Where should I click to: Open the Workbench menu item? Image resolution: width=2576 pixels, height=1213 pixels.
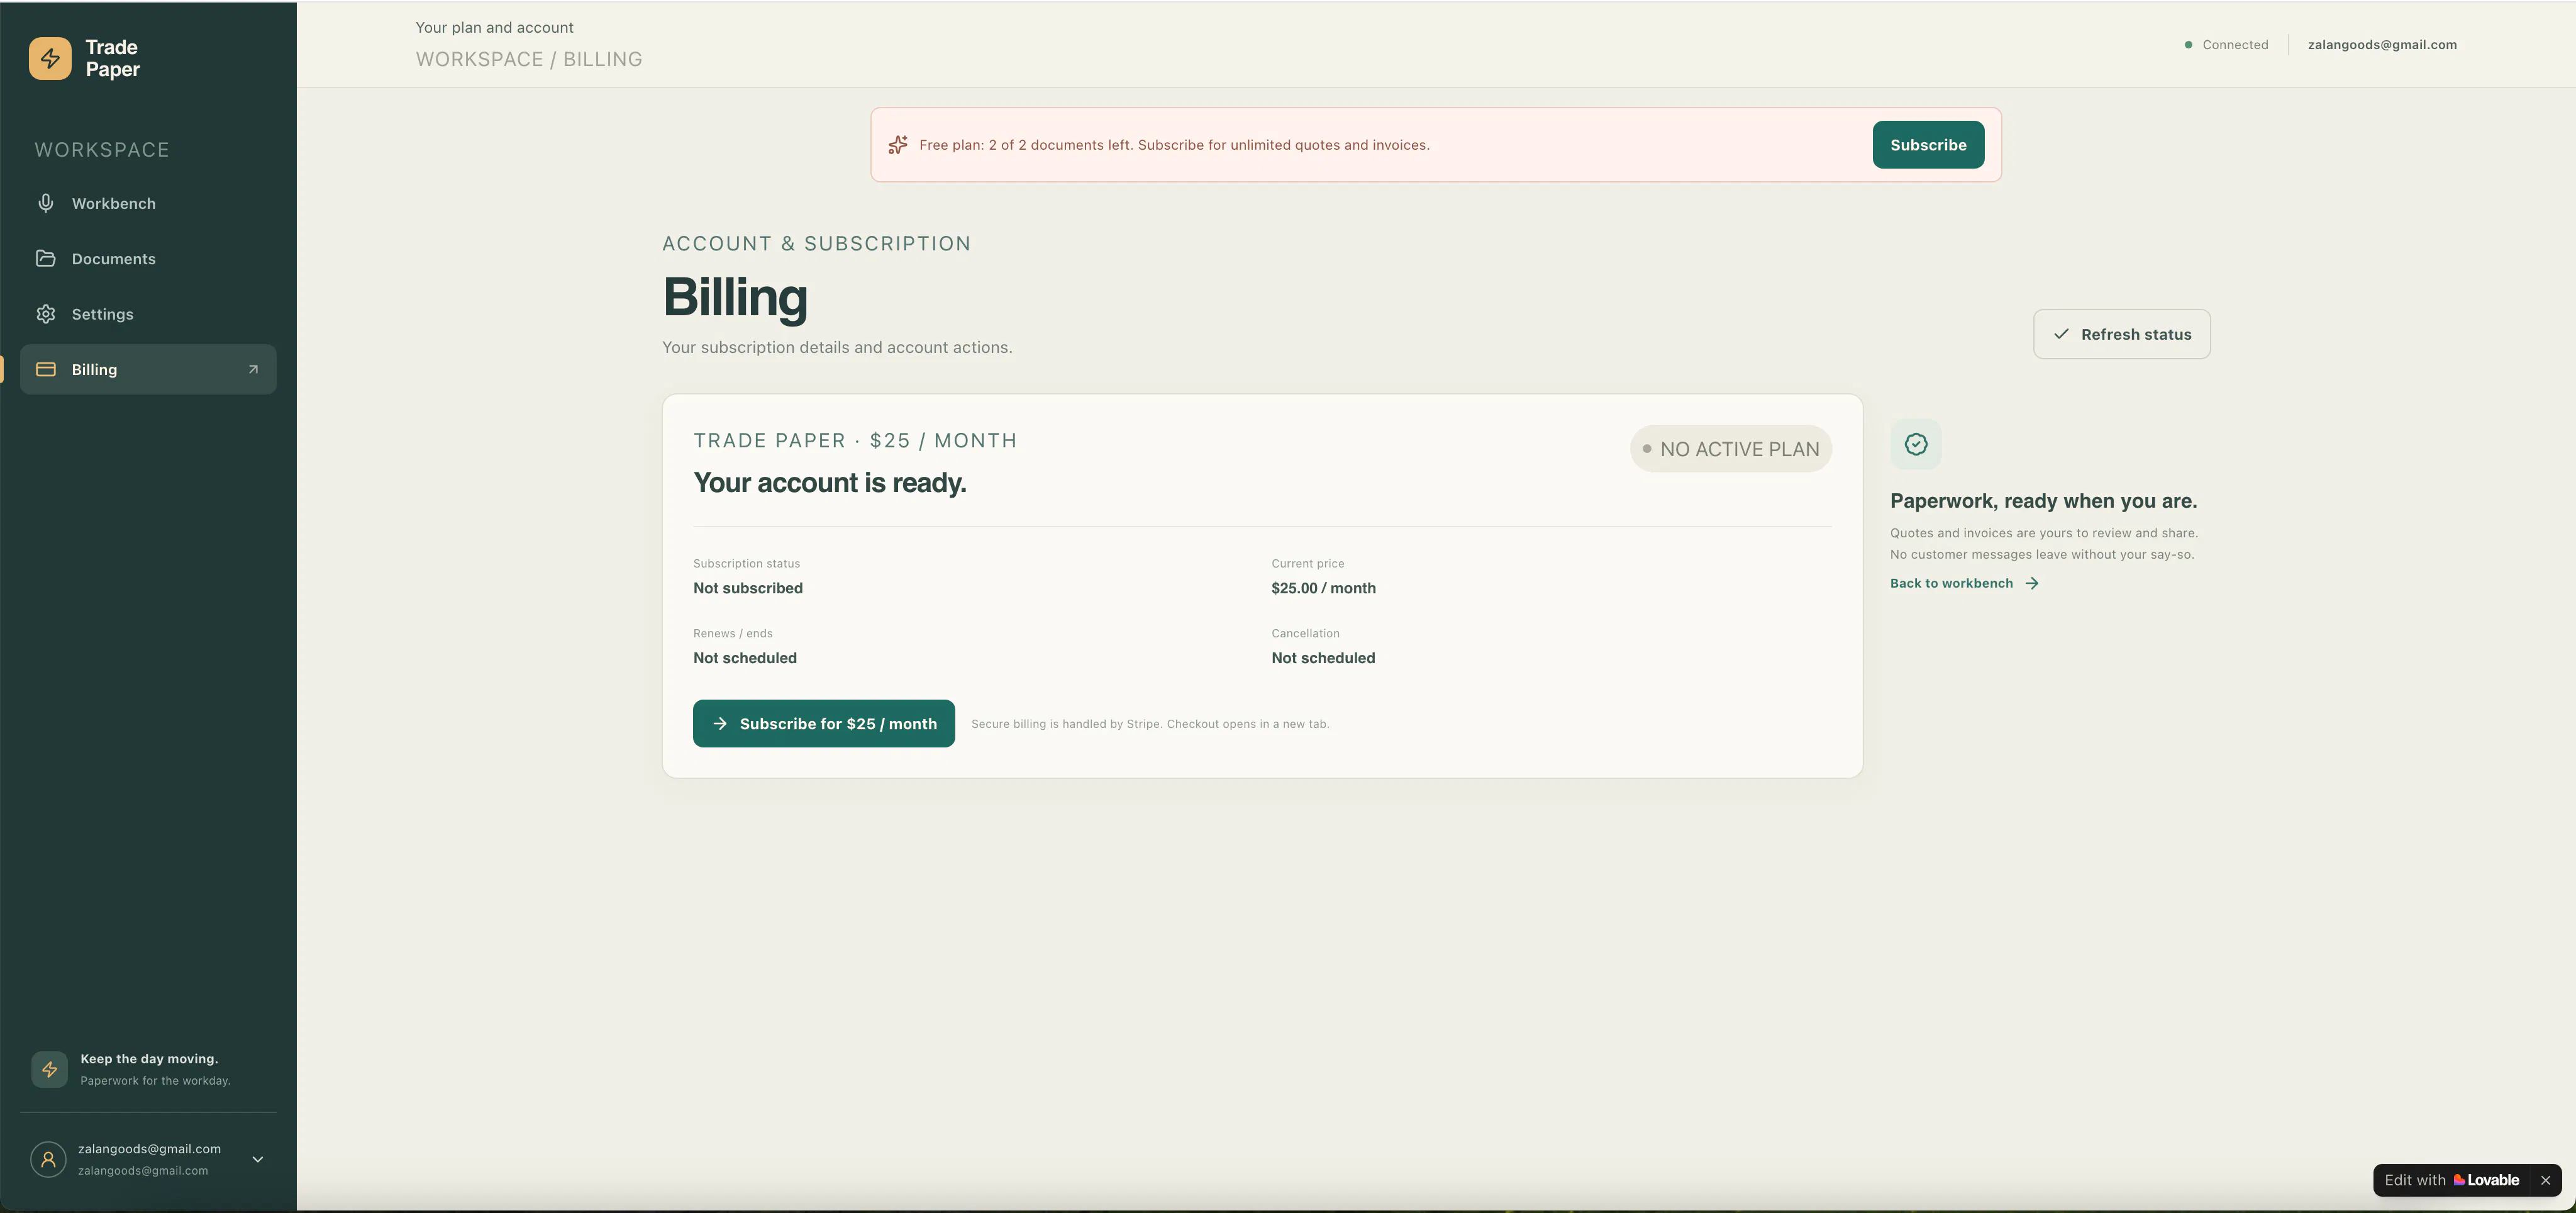click(148, 203)
